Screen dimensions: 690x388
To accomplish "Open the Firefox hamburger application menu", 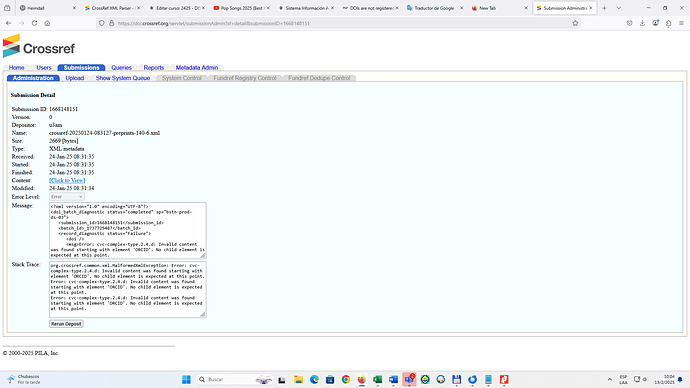I will pyautogui.click(x=681, y=23).
